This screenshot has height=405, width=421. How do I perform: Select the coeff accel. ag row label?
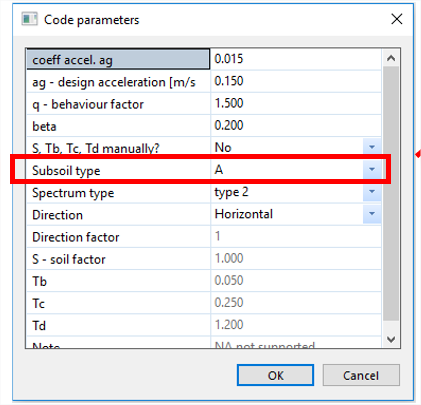(x=118, y=59)
